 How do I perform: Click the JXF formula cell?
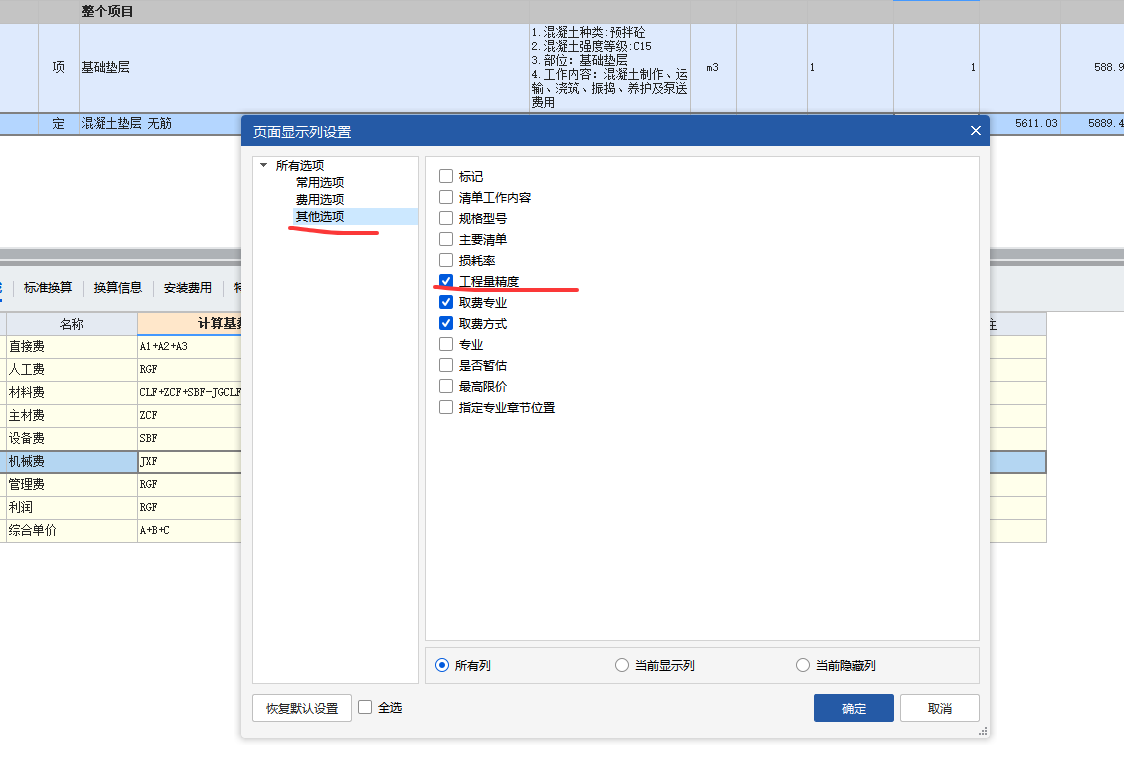(189, 462)
